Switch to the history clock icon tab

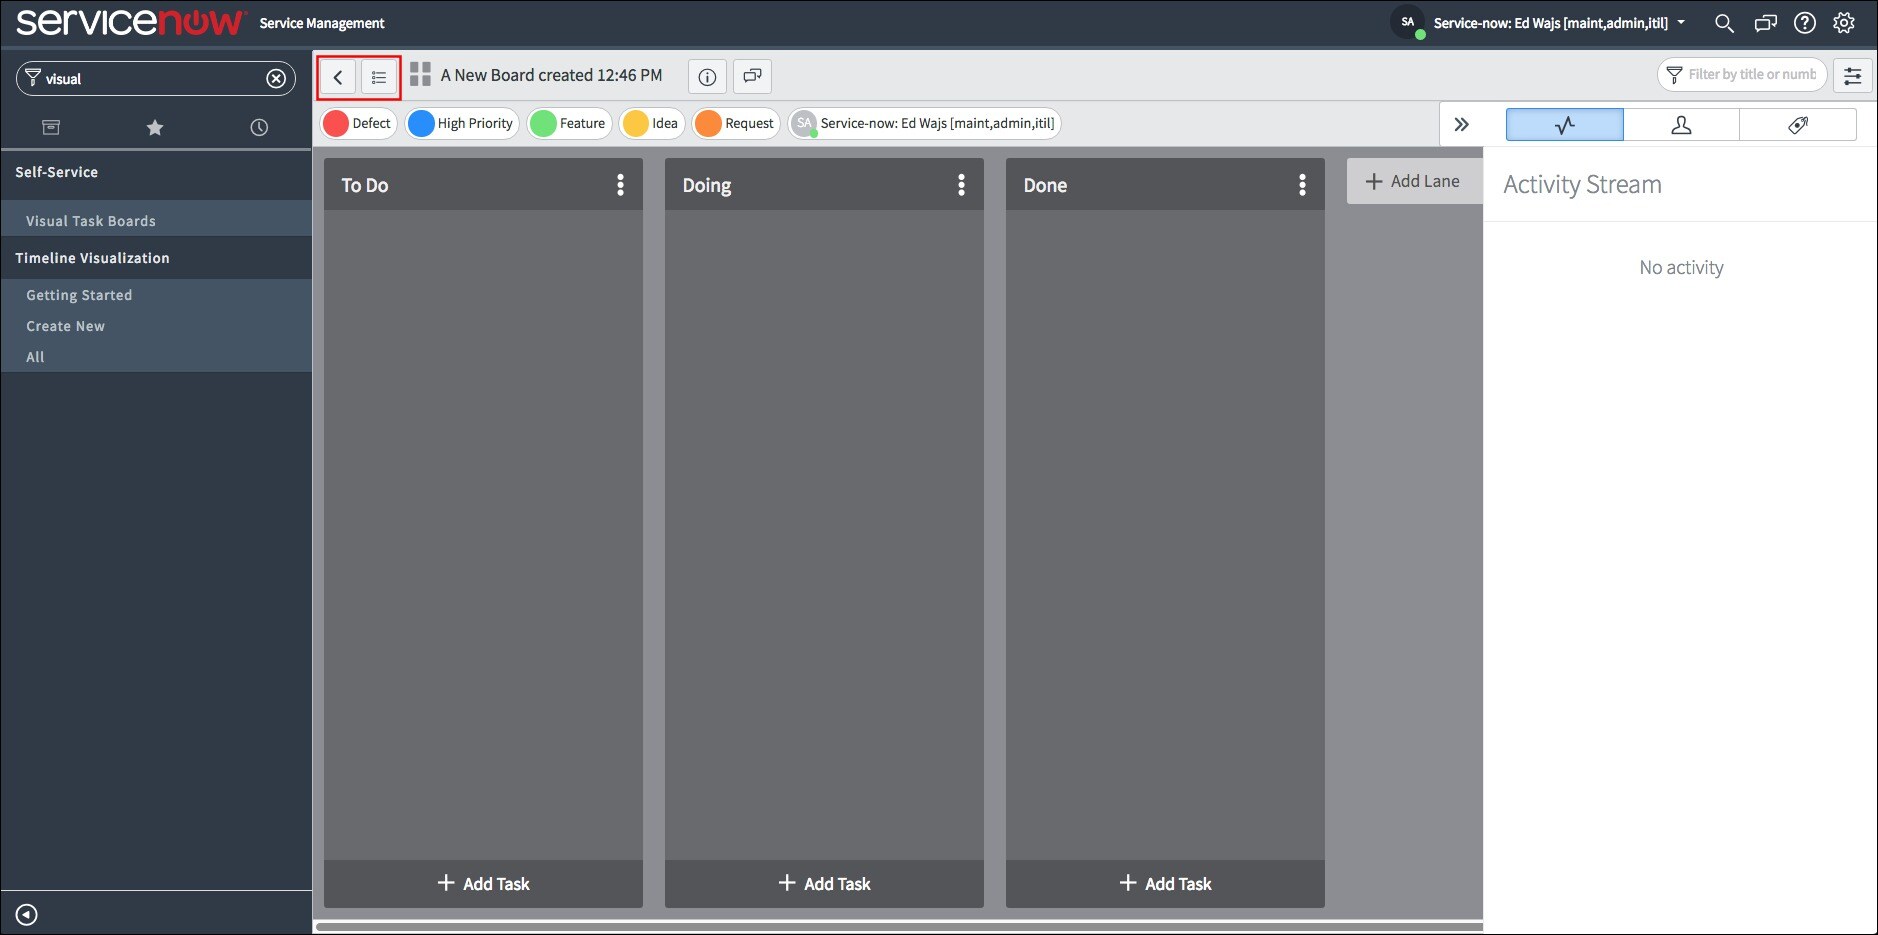click(259, 127)
